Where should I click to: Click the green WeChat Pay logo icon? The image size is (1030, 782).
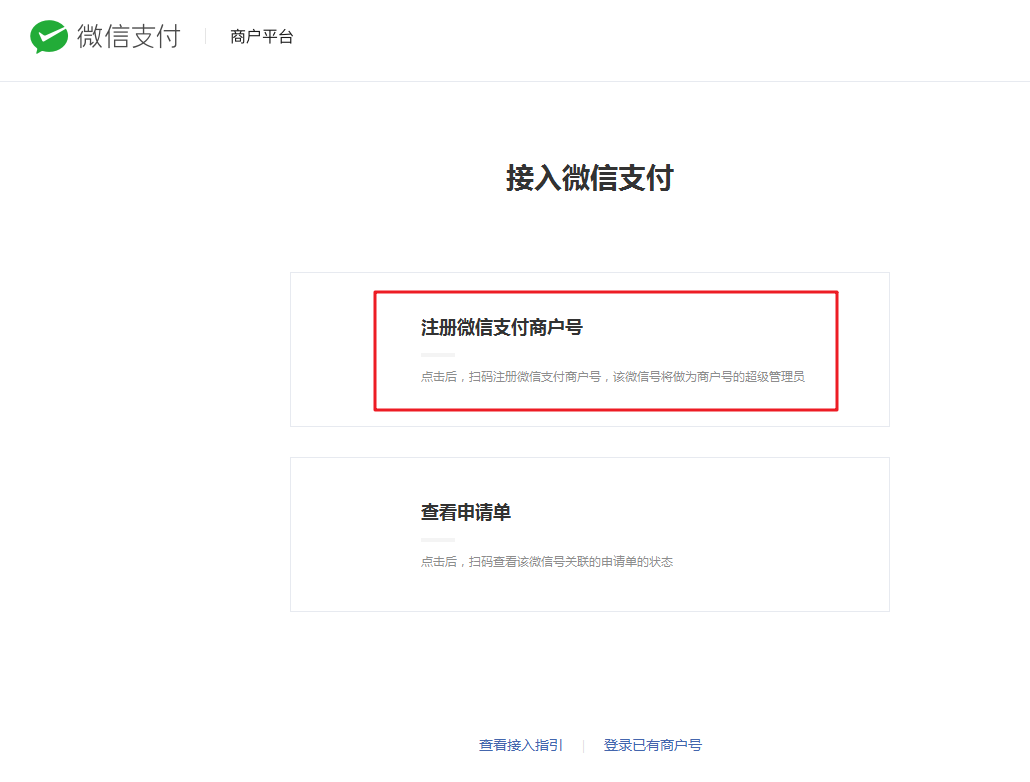click(48, 37)
